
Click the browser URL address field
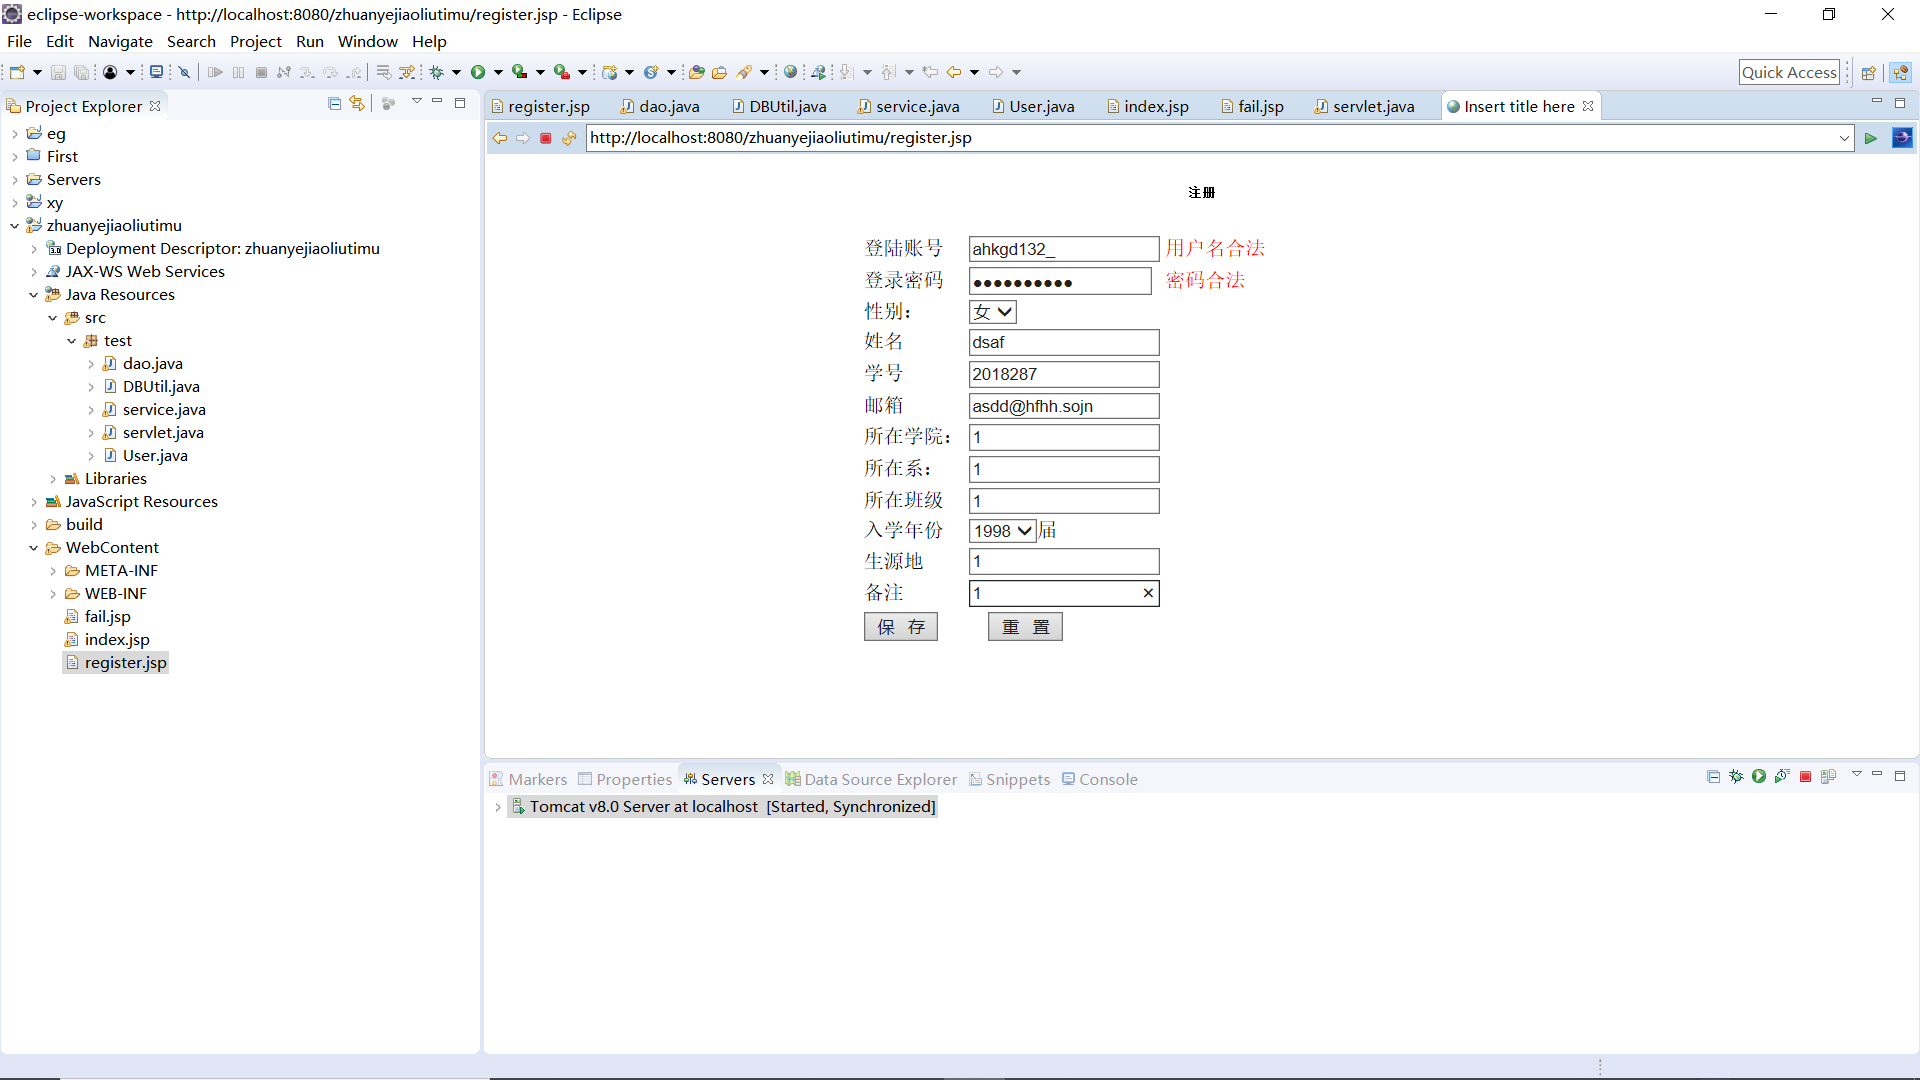coord(1210,138)
